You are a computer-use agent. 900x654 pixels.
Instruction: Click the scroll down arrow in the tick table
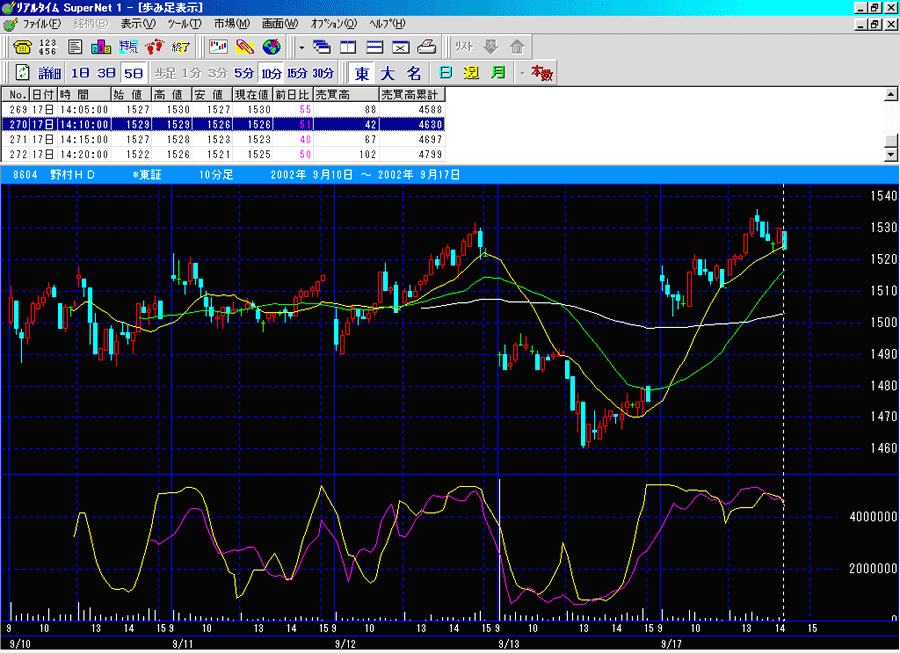click(x=891, y=154)
